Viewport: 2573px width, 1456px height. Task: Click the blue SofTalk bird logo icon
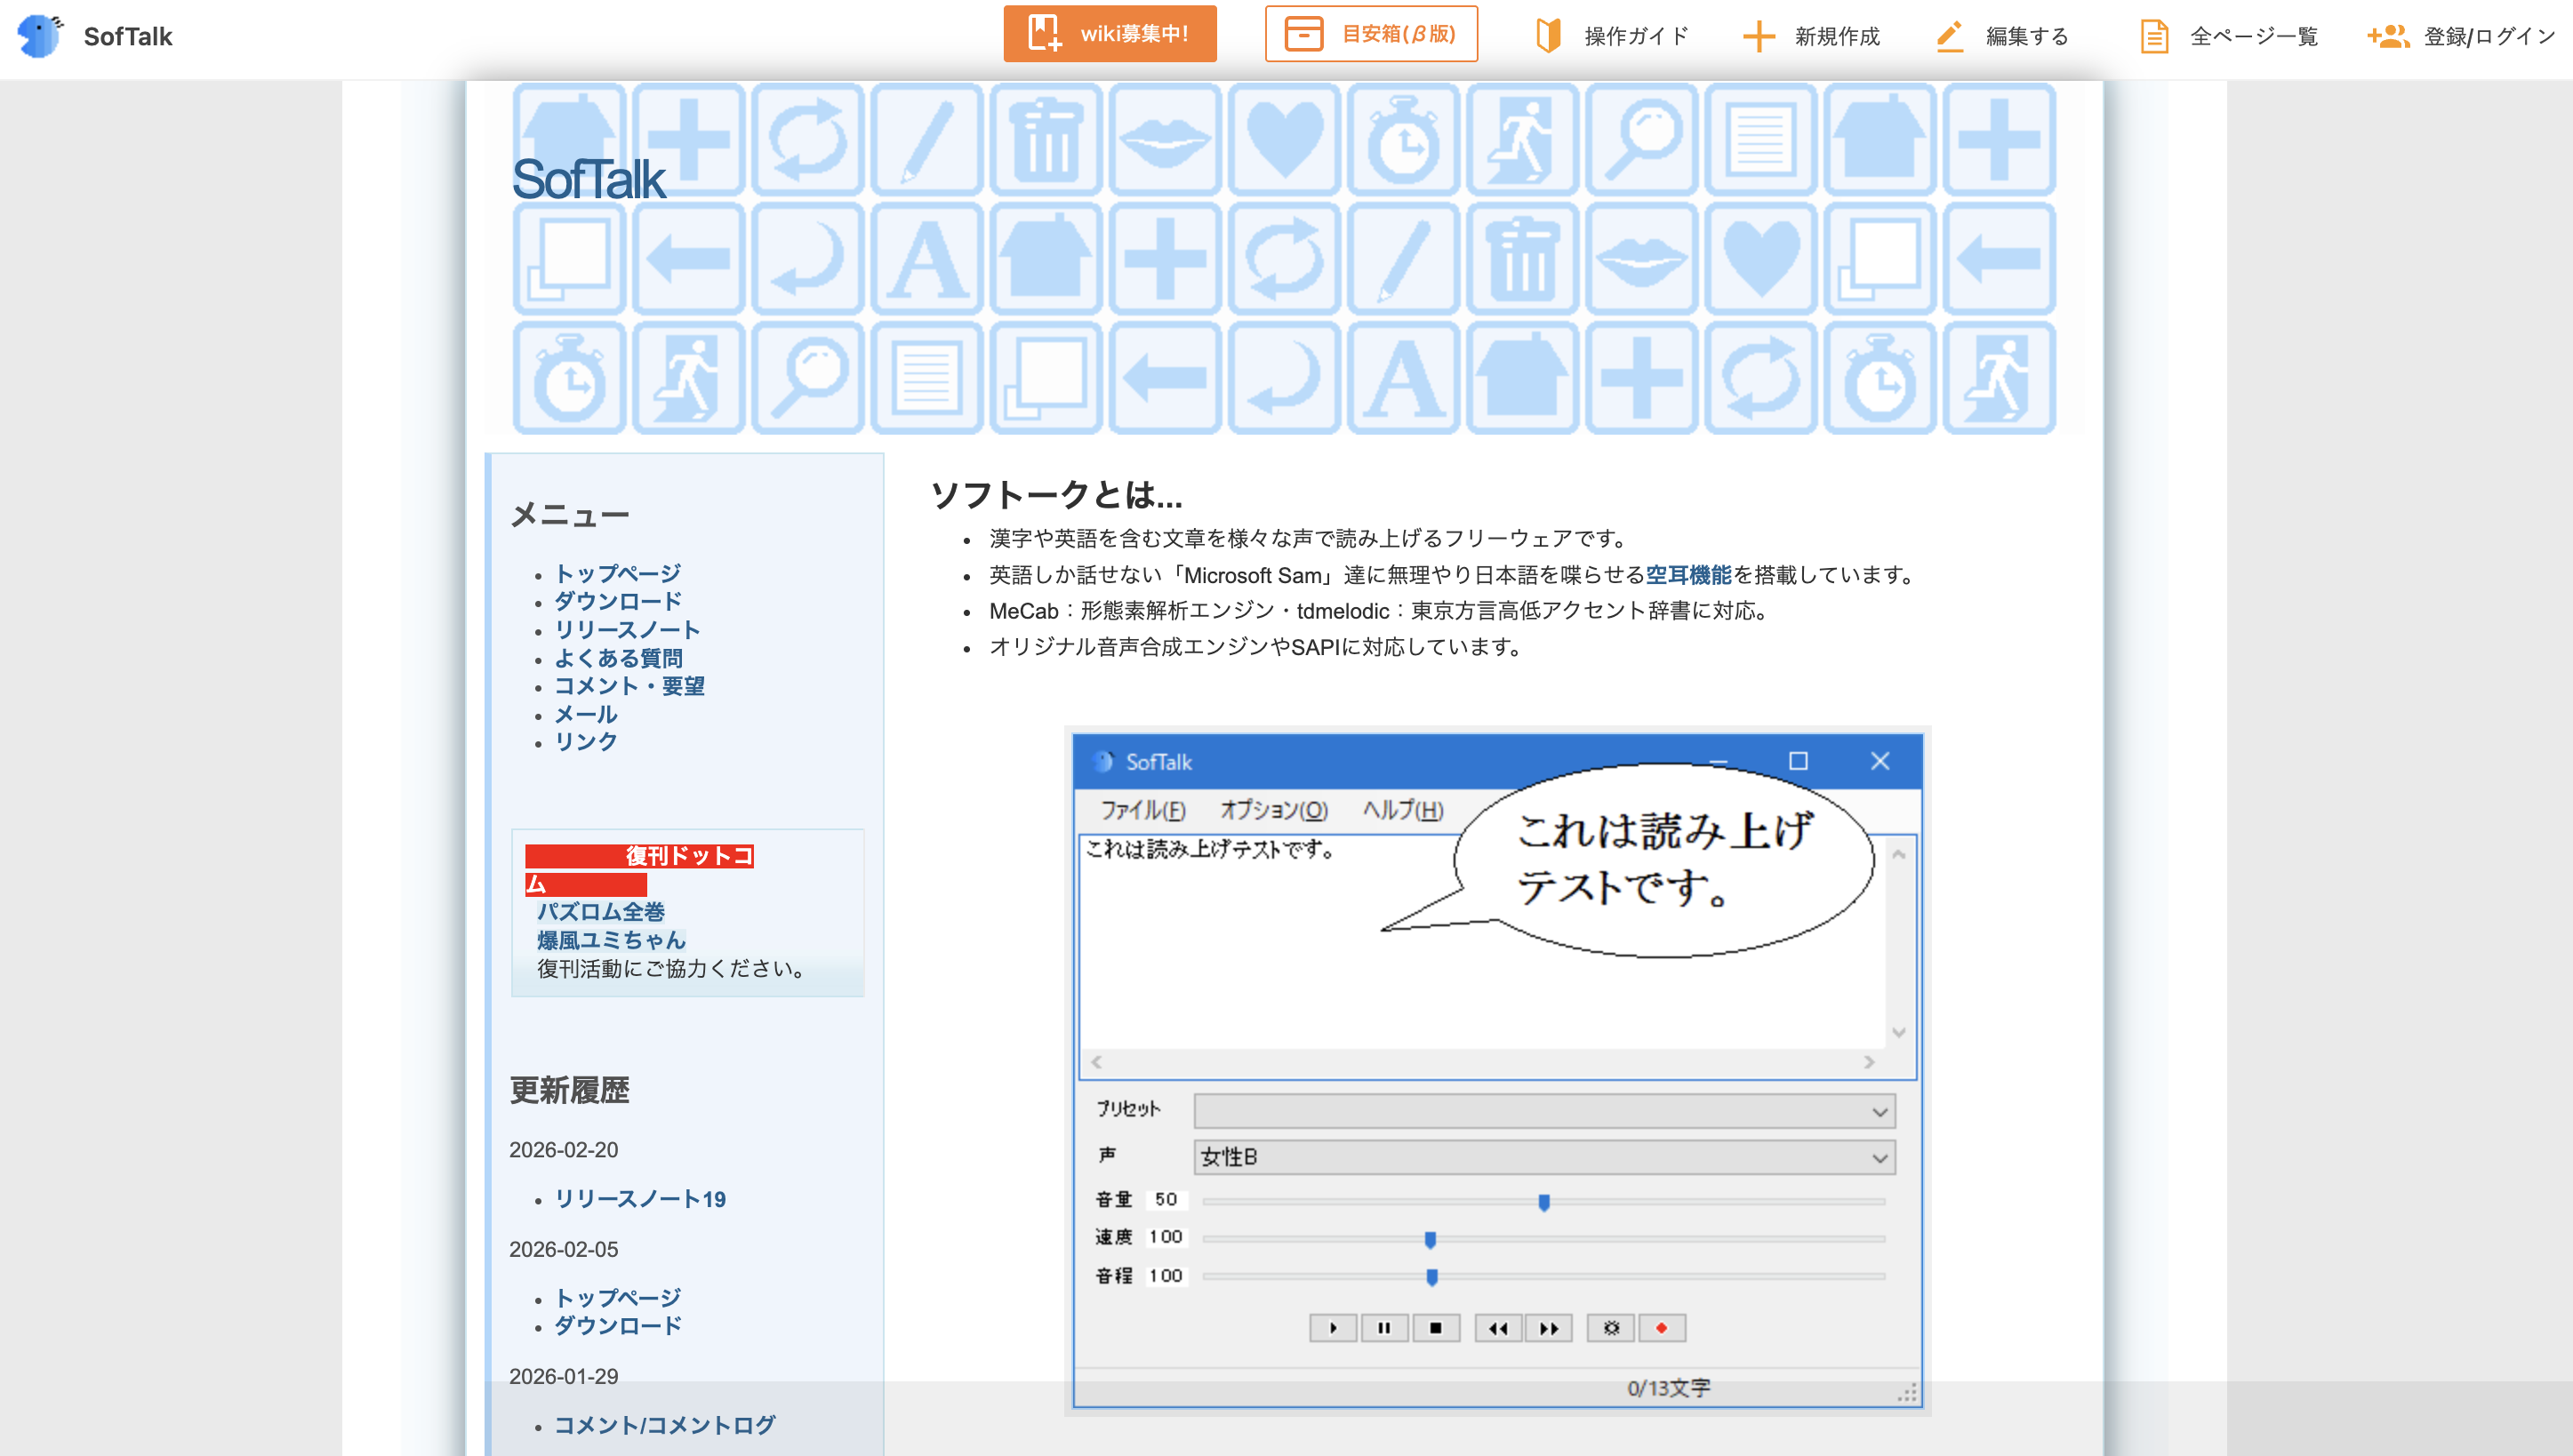tap(40, 36)
